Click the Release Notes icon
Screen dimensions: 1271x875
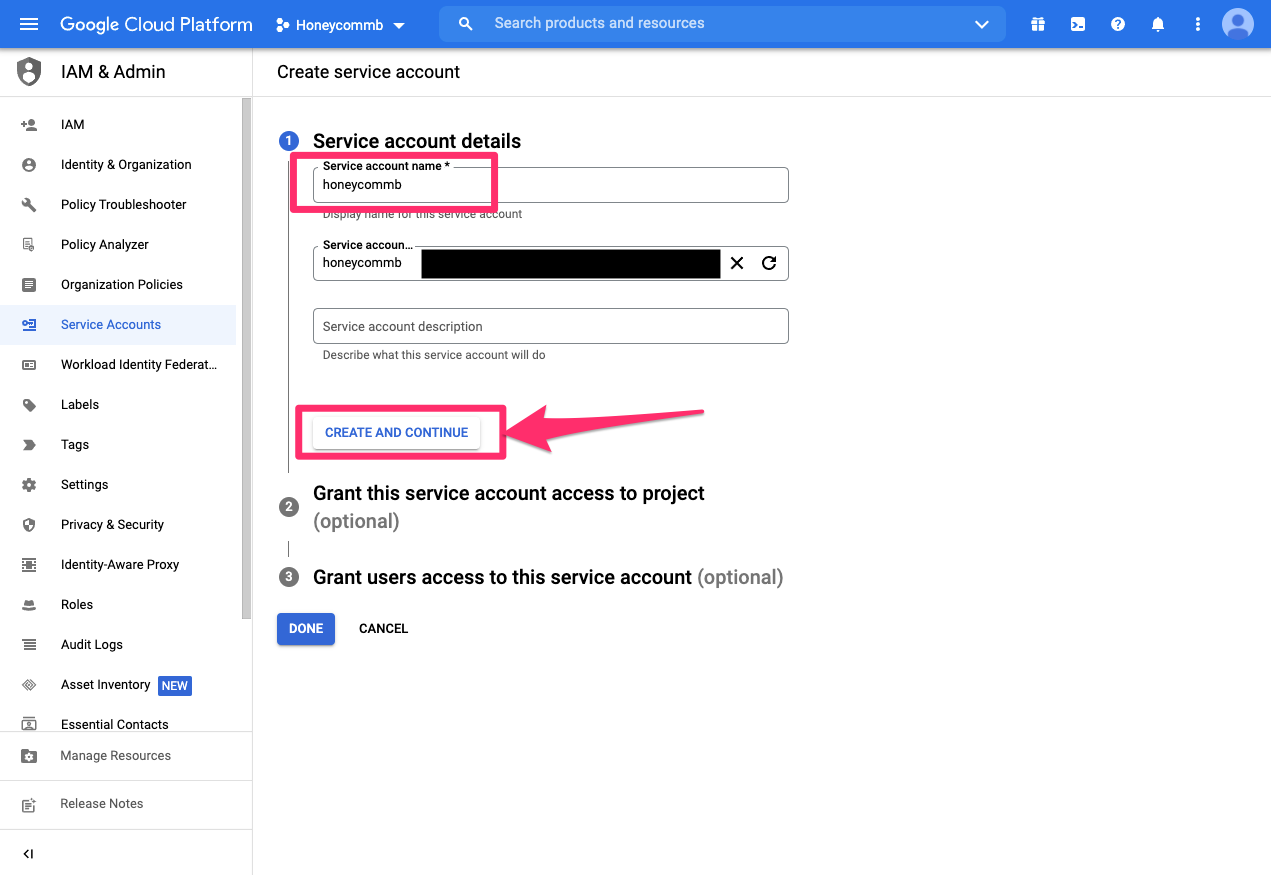click(x=29, y=804)
